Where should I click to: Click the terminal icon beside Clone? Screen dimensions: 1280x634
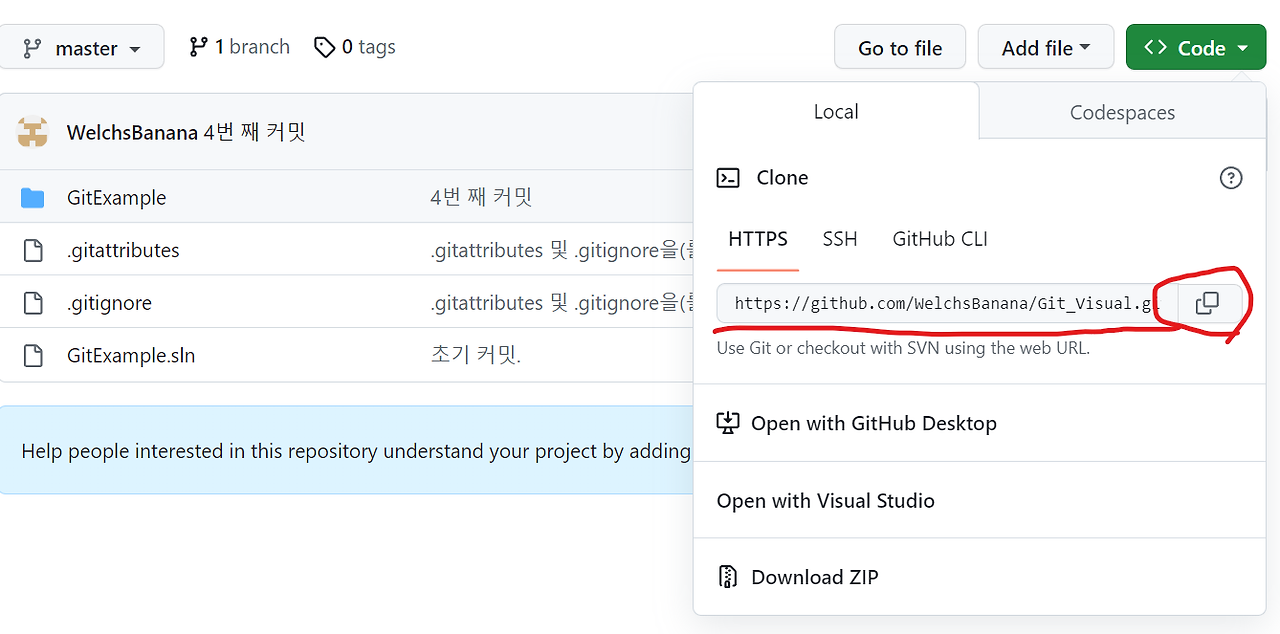[x=728, y=178]
